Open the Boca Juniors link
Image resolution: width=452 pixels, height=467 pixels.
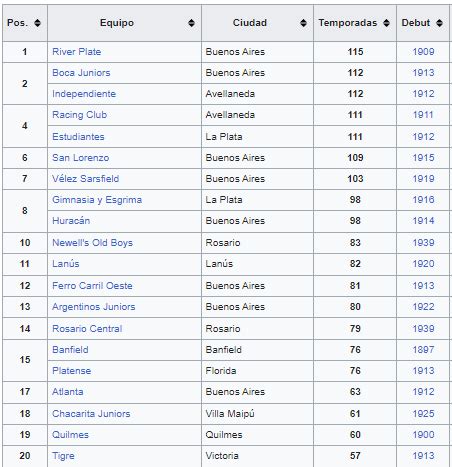[x=81, y=73]
